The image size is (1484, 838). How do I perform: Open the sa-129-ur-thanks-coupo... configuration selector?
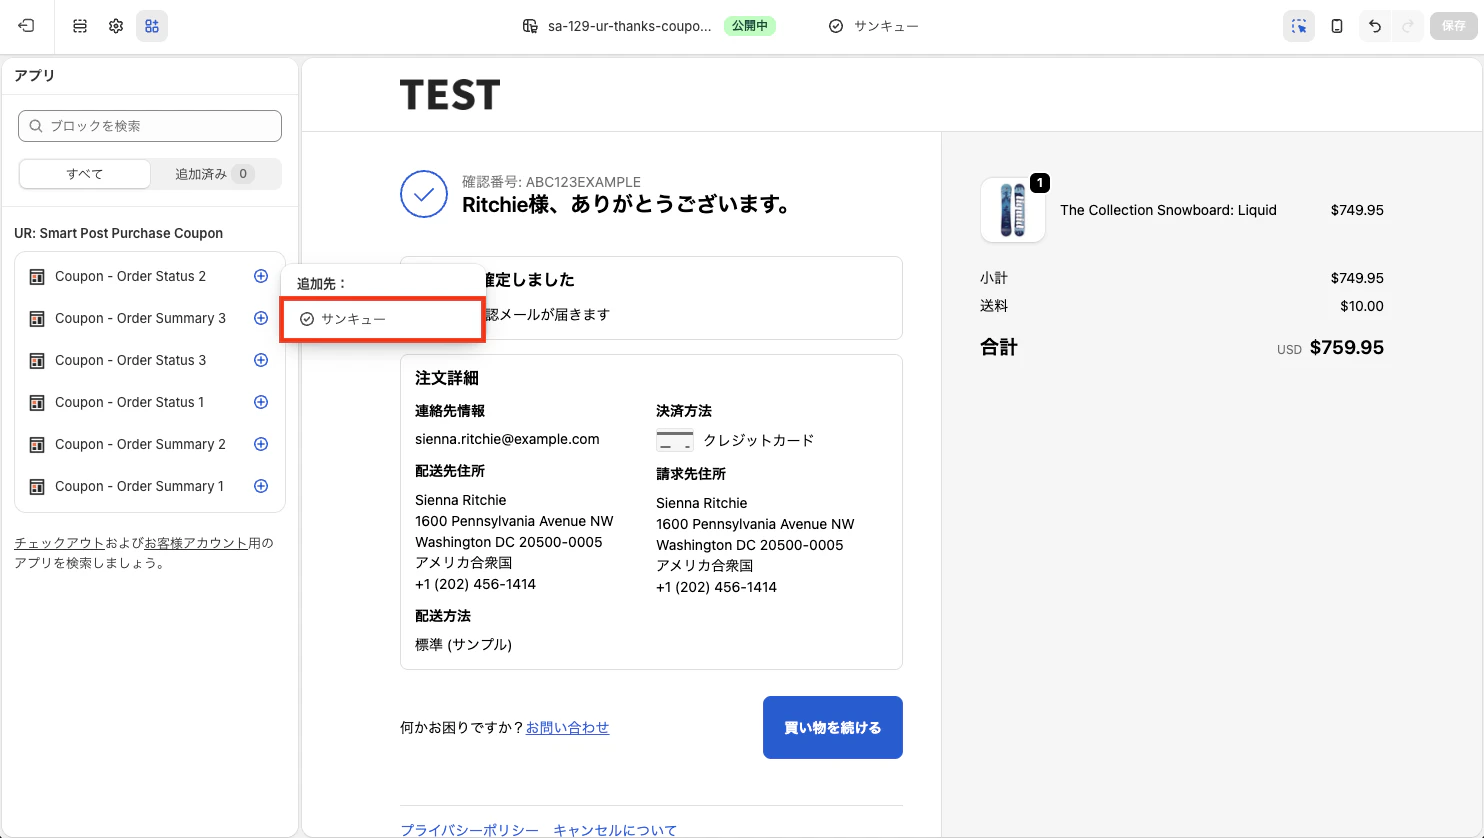pyautogui.click(x=617, y=26)
